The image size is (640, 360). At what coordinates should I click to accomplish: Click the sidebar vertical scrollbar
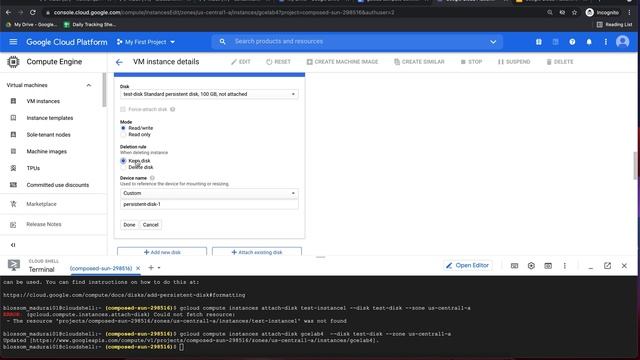[104, 90]
